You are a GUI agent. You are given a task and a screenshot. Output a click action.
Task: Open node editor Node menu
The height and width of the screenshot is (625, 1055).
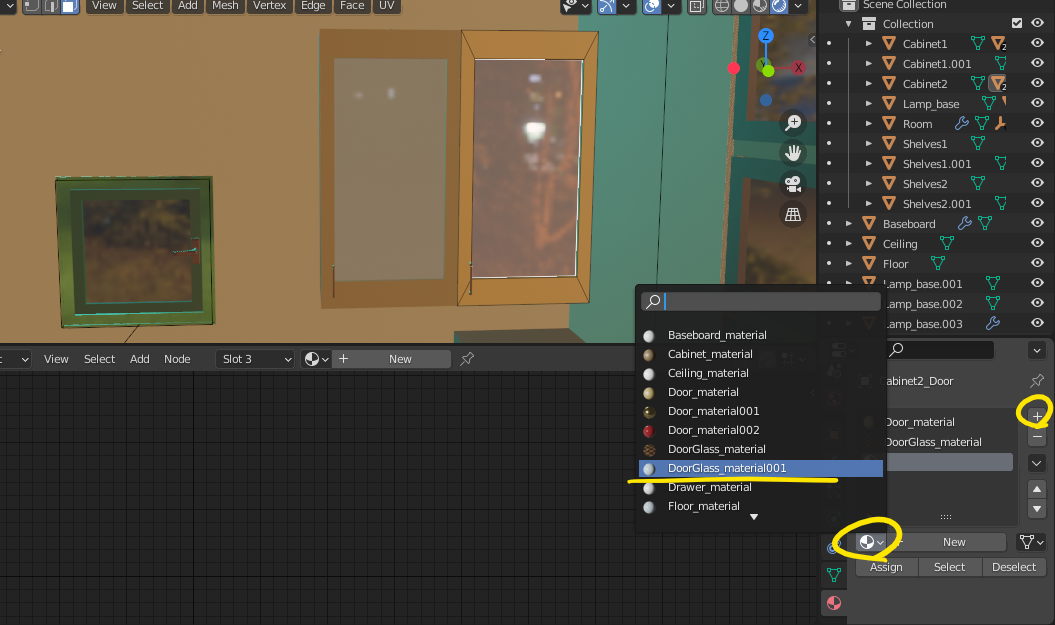click(177, 359)
